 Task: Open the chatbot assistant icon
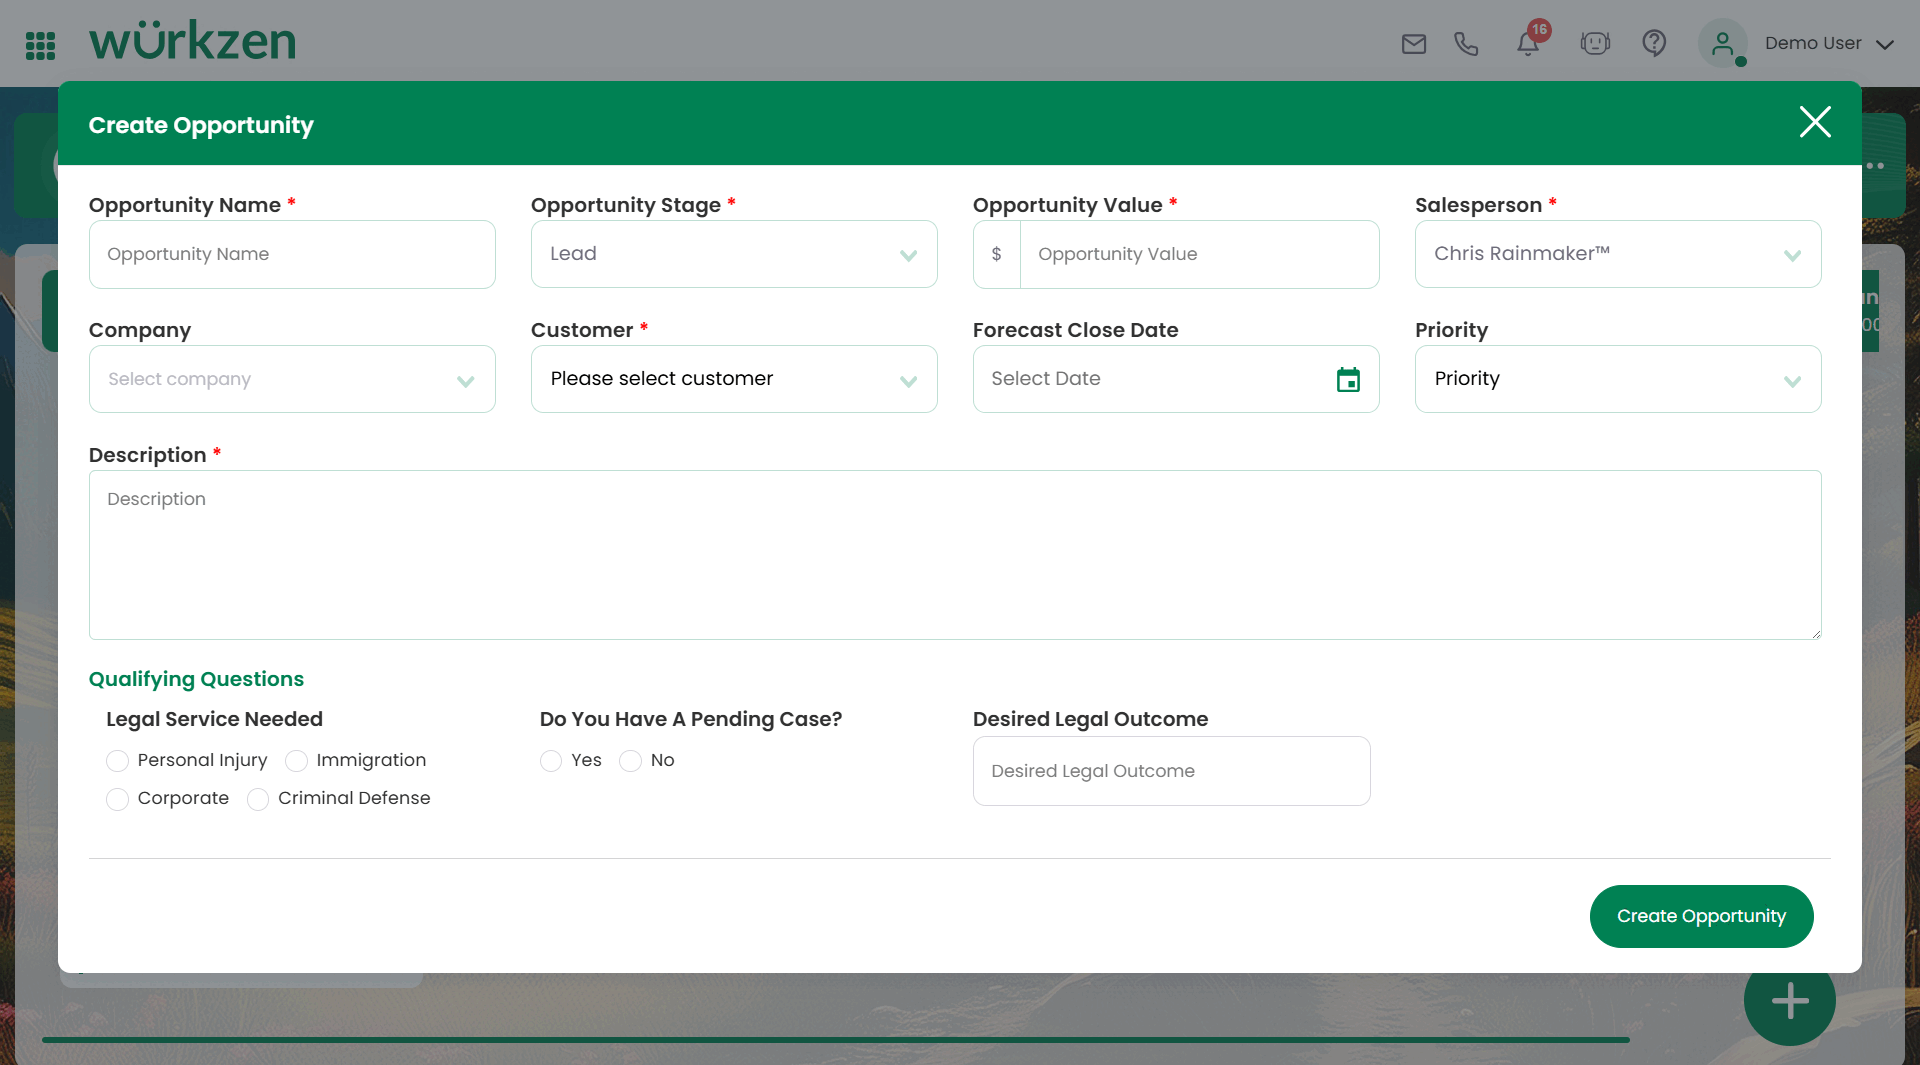tap(1595, 44)
